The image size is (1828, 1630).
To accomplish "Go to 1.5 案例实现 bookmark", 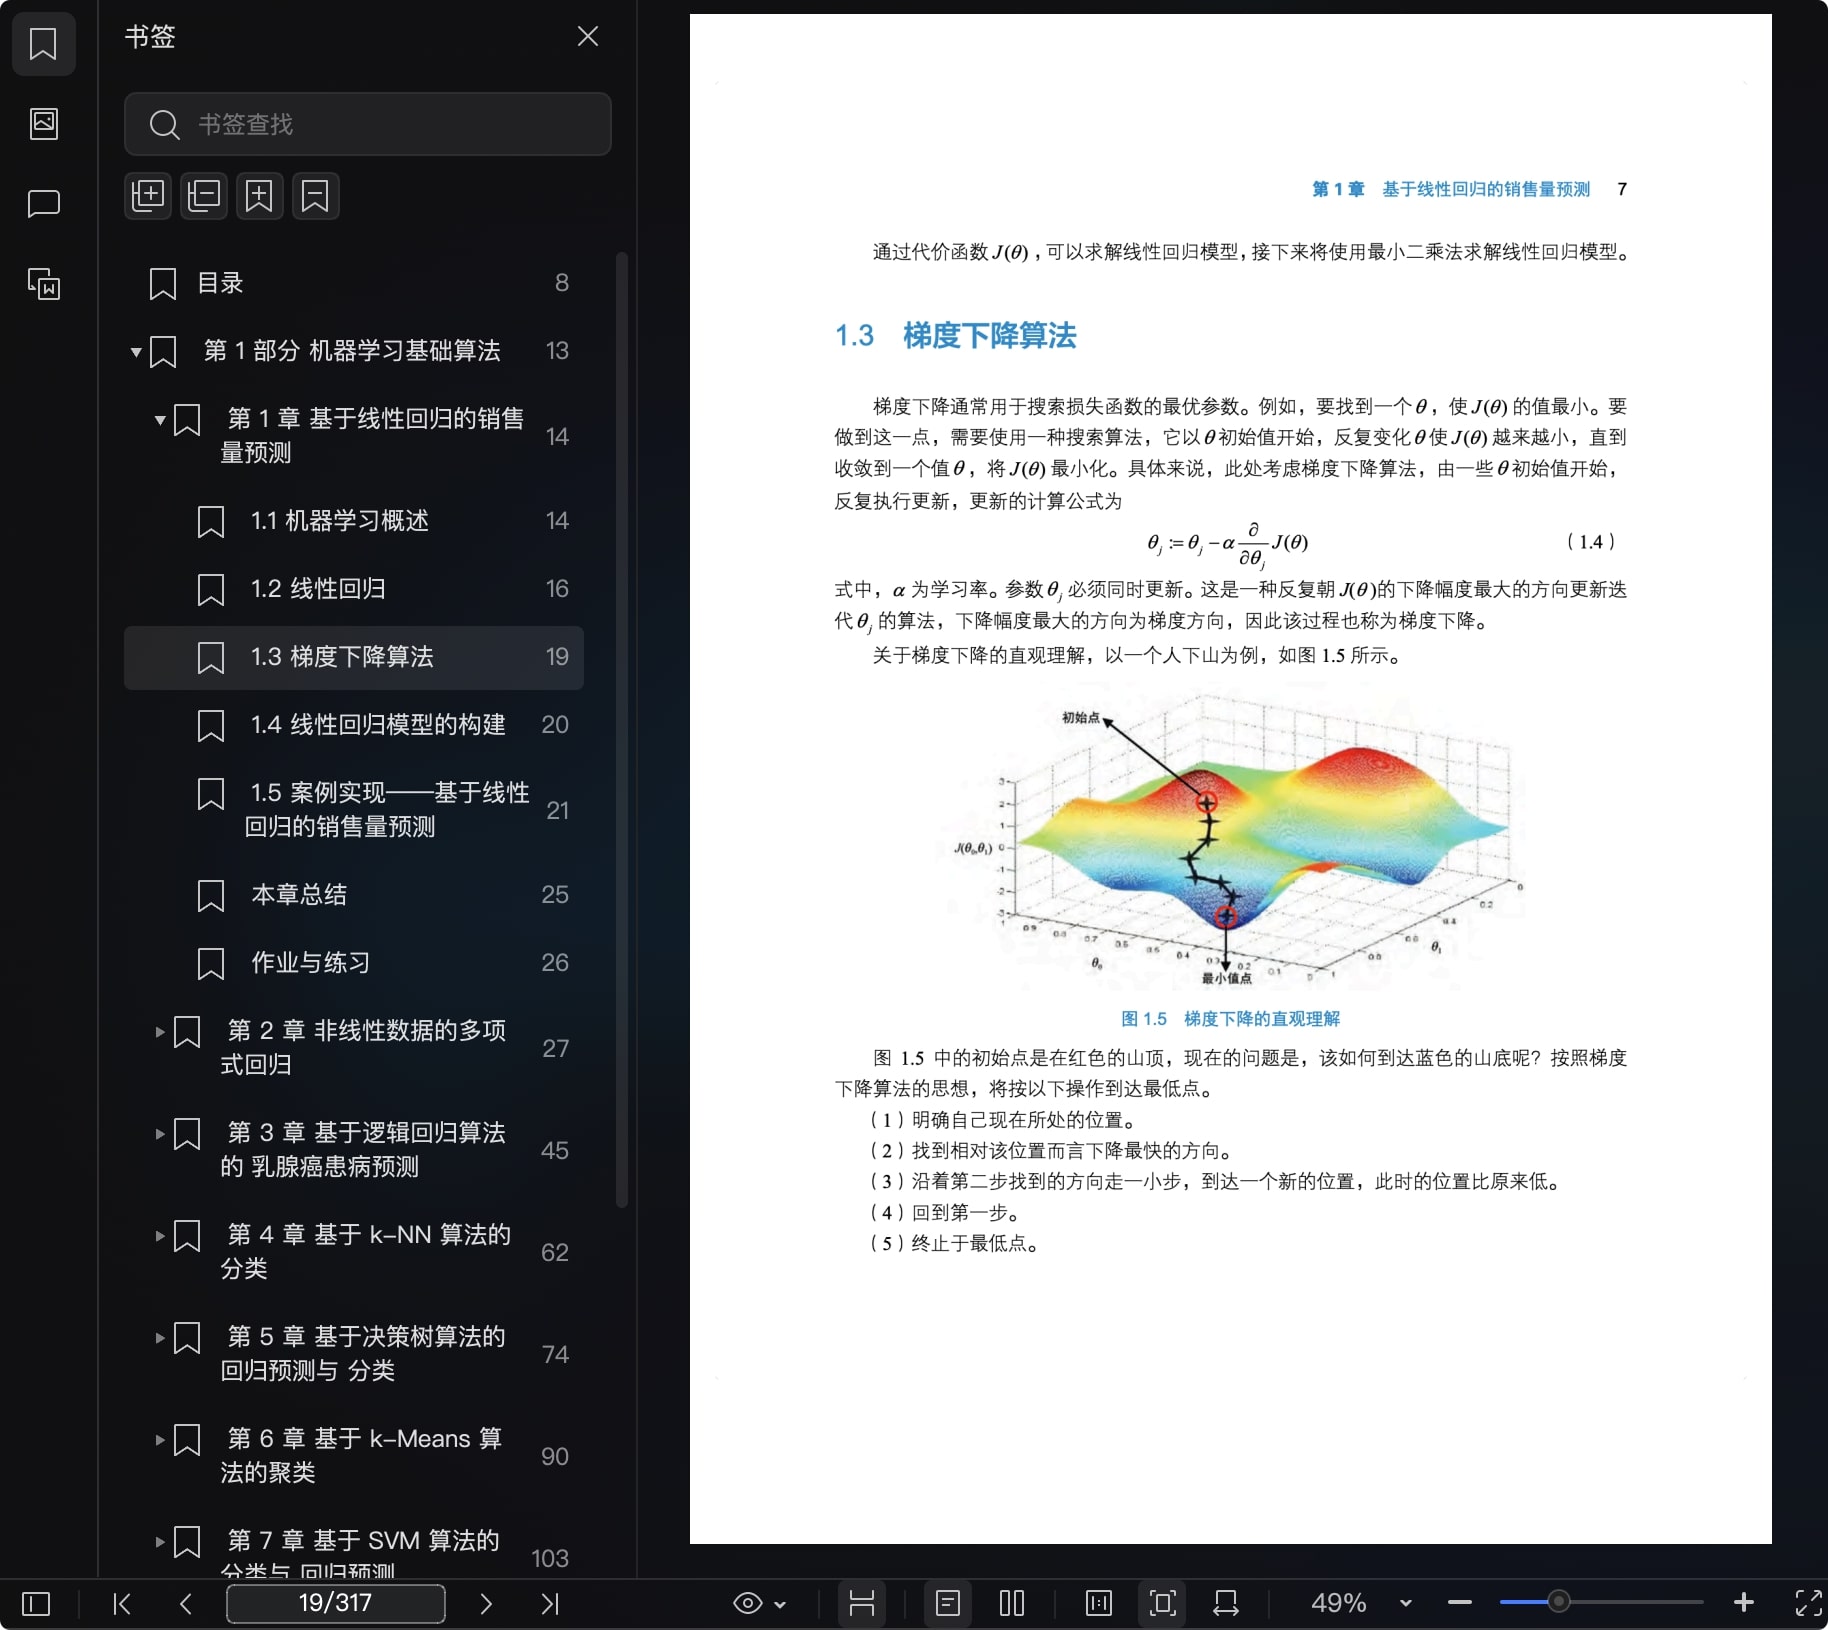I will point(354,810).
